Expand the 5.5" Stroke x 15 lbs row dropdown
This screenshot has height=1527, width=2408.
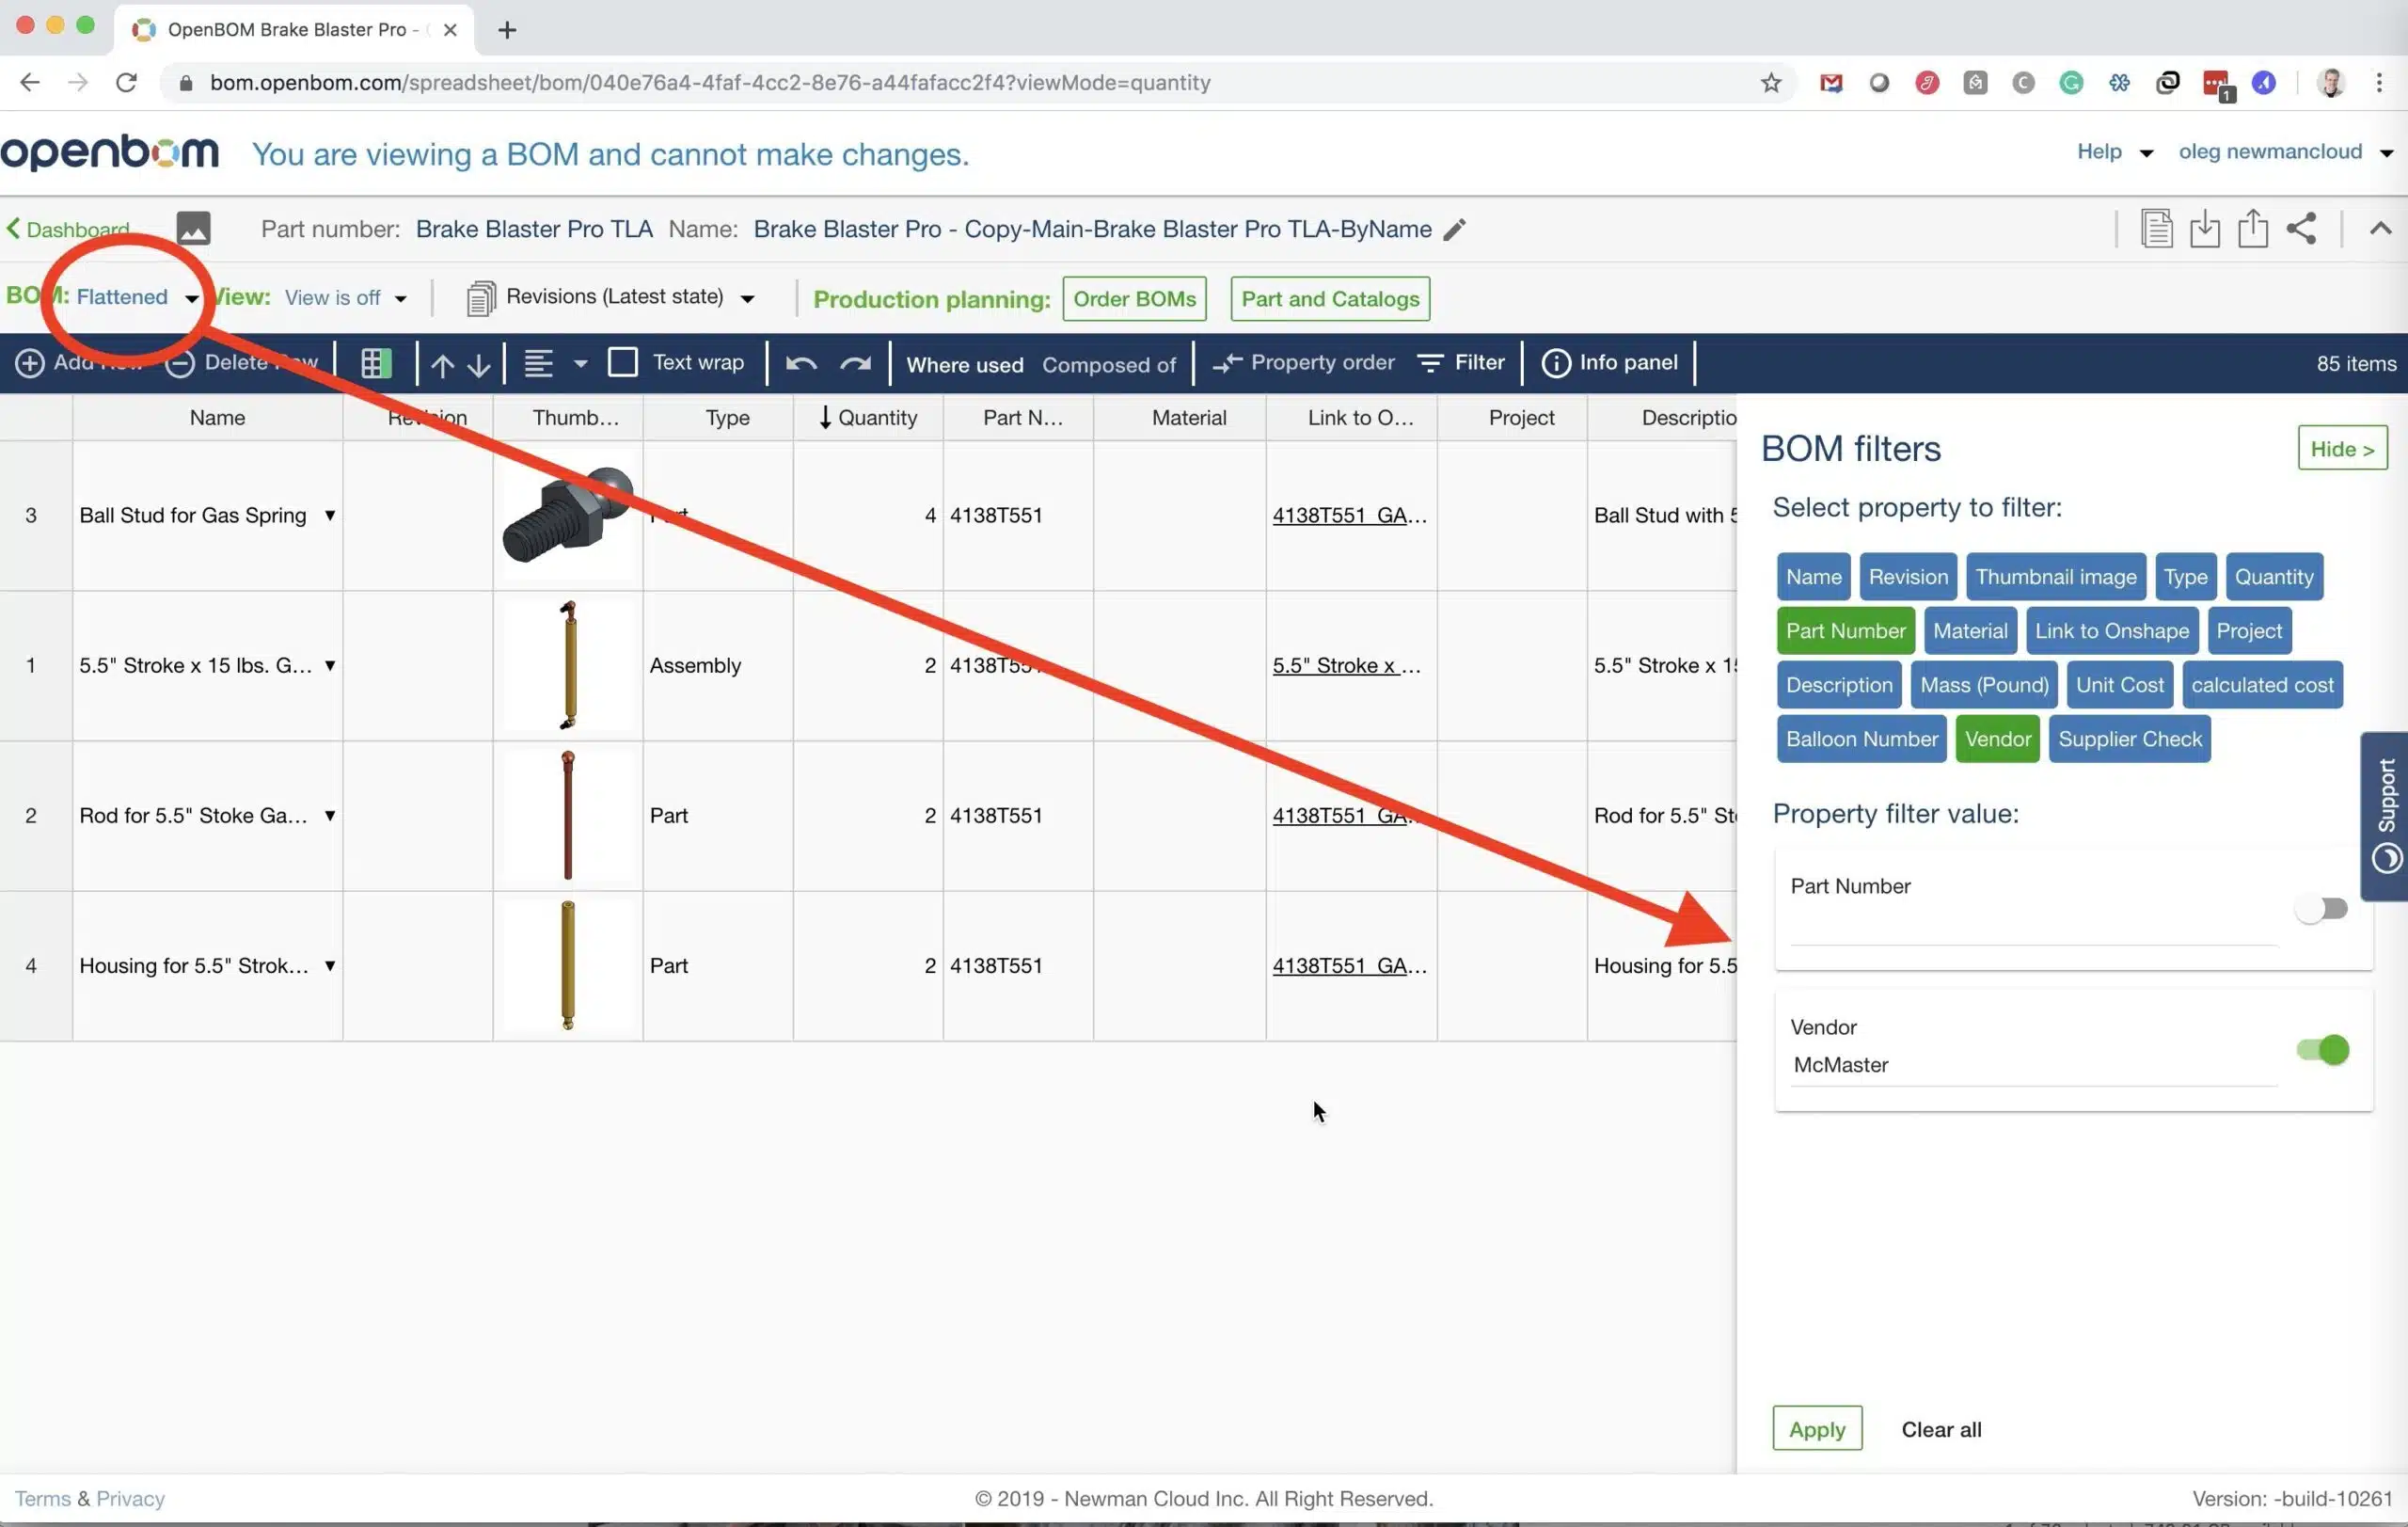329,665
